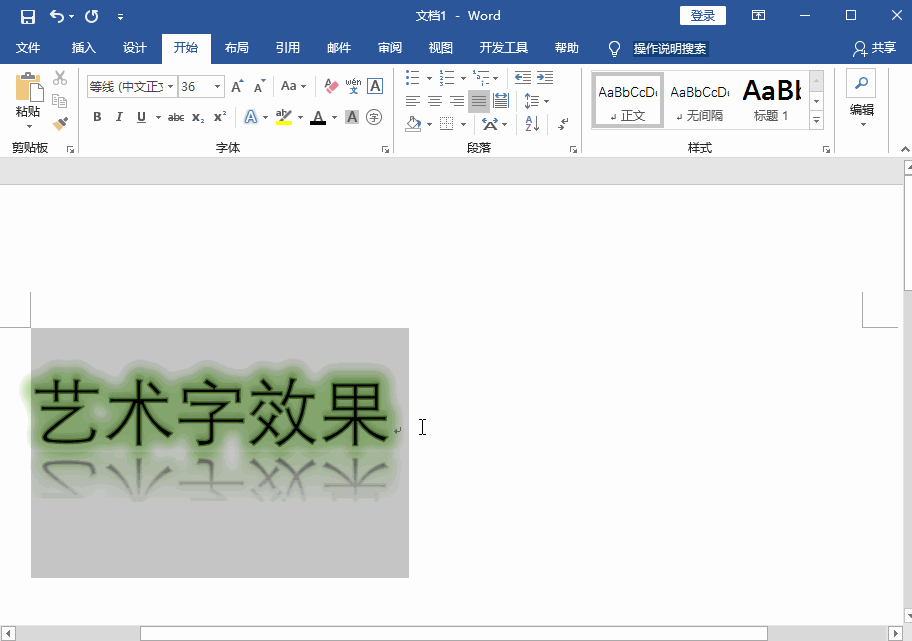912x641 pixels.
Task: Apply strikethrough formatting
Action: pos(175,115)
